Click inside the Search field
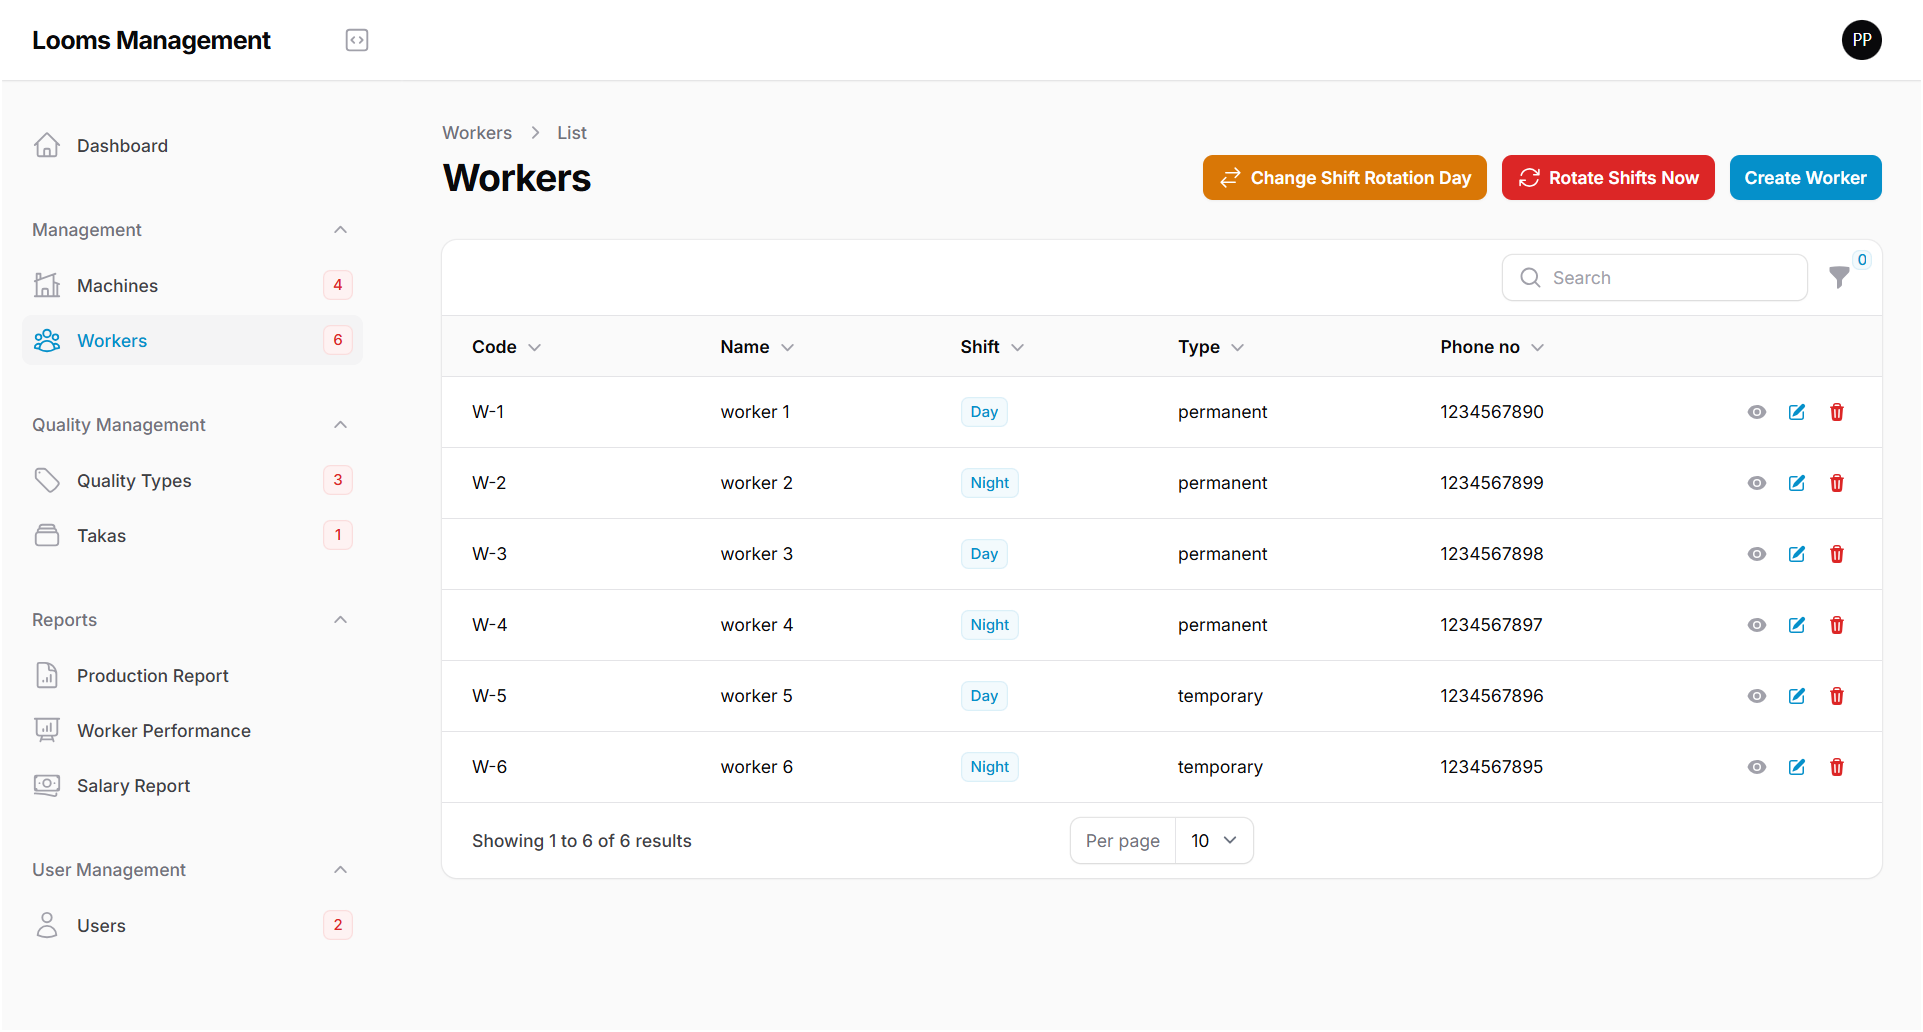 point(1655,277)
